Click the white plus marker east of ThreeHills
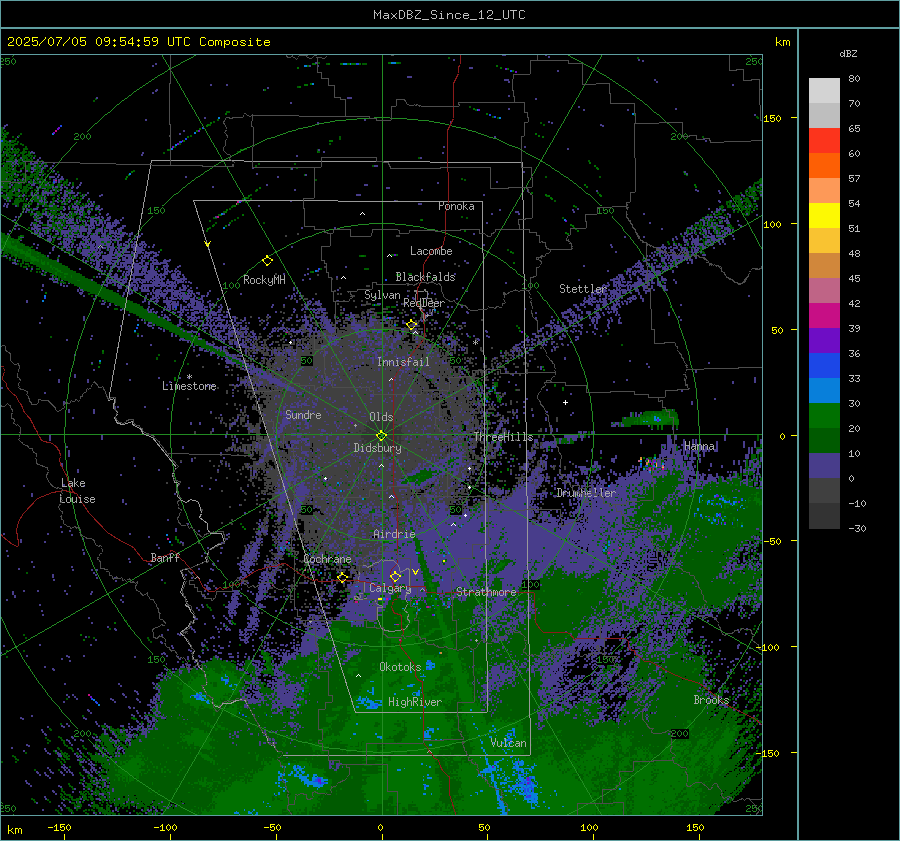Screen dimensions: 900x841 pos(565,402)
